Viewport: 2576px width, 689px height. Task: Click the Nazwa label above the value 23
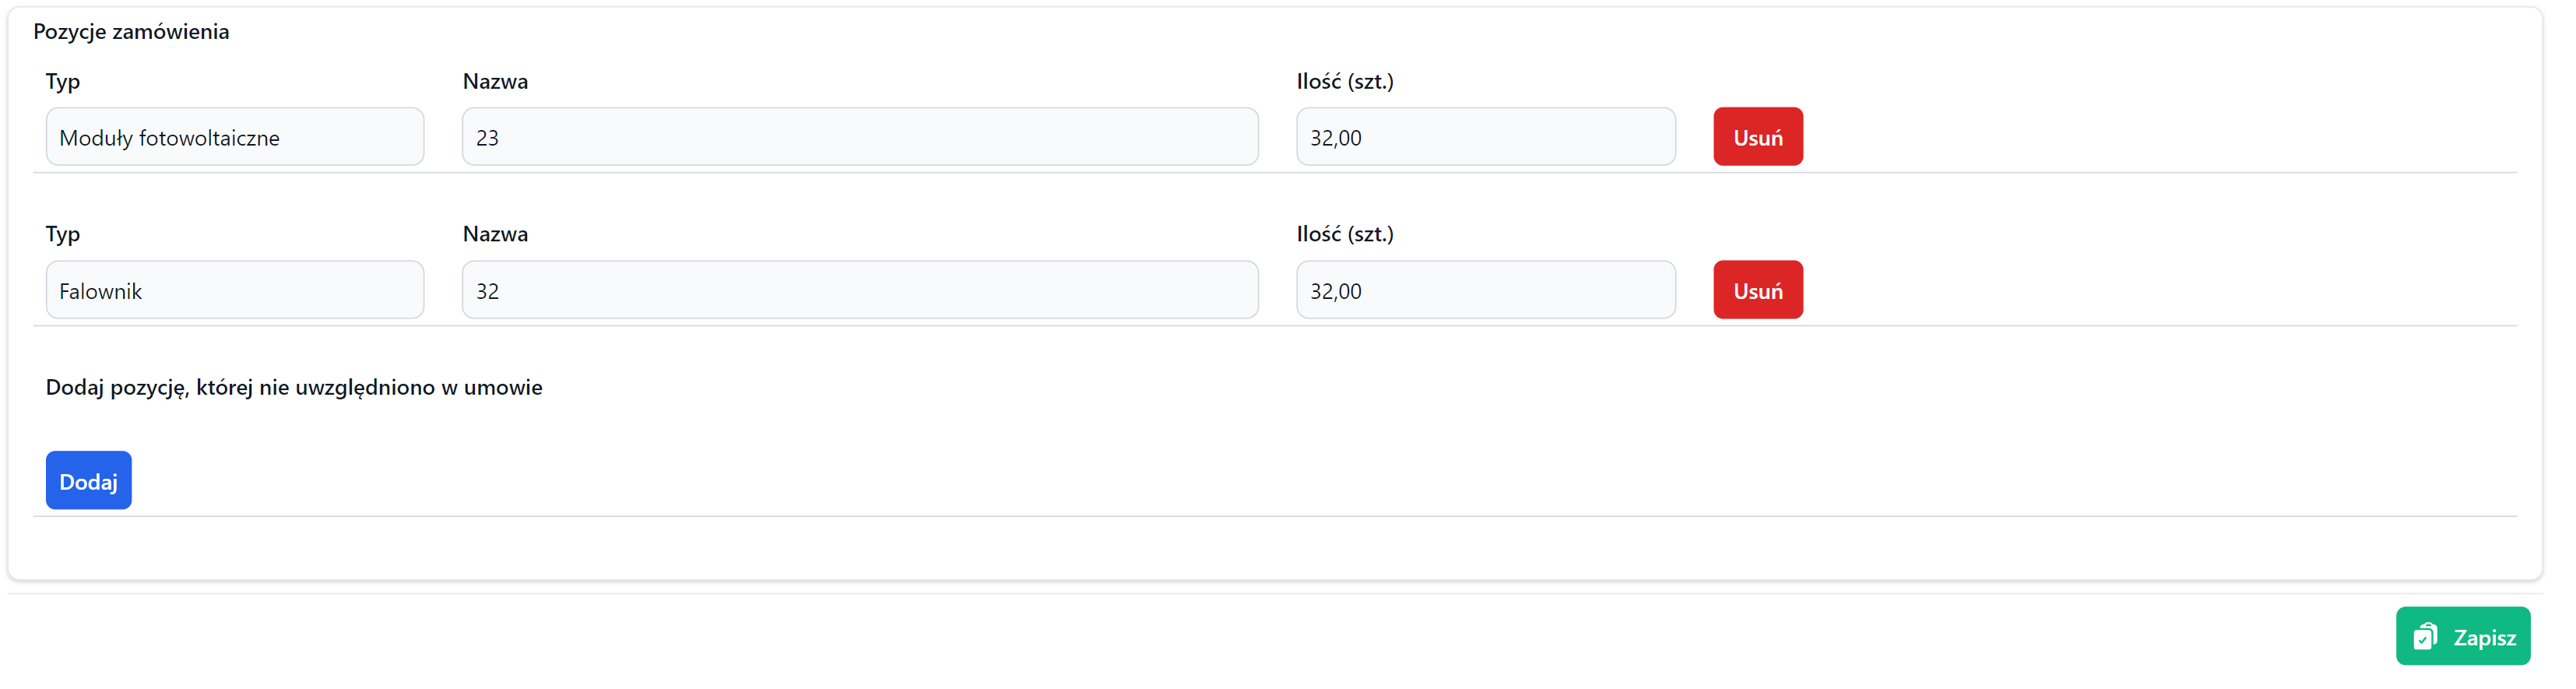point(495,82)
